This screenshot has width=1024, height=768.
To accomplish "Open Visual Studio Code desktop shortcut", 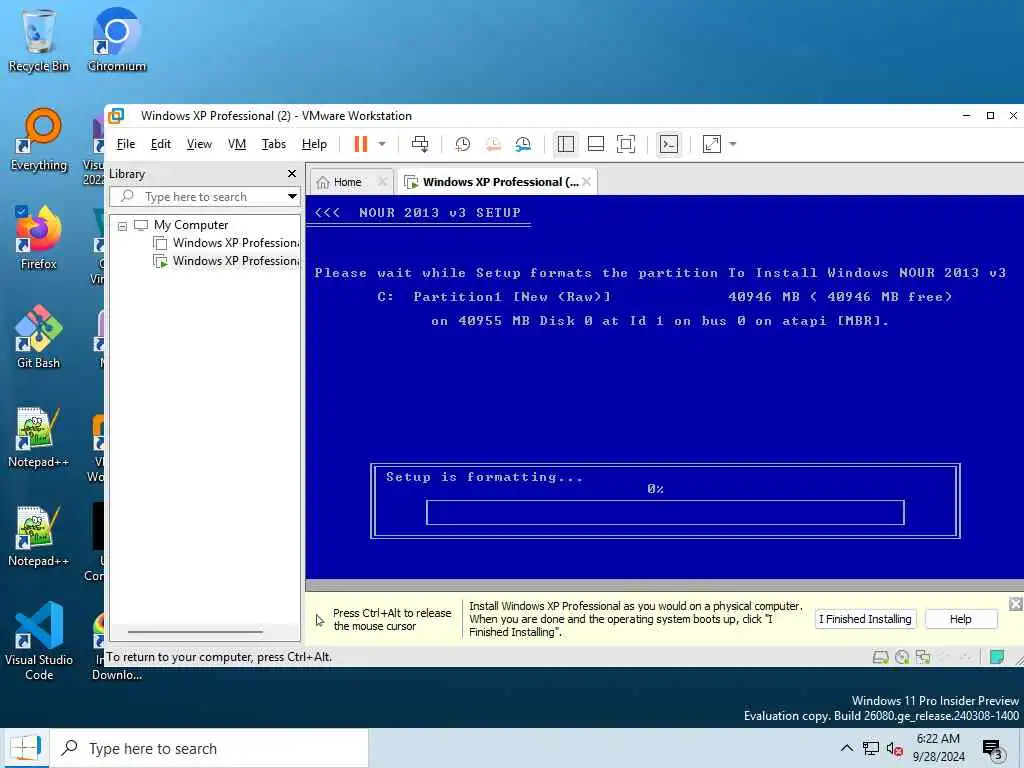I will pyautogui.click(x=39, y=641).
